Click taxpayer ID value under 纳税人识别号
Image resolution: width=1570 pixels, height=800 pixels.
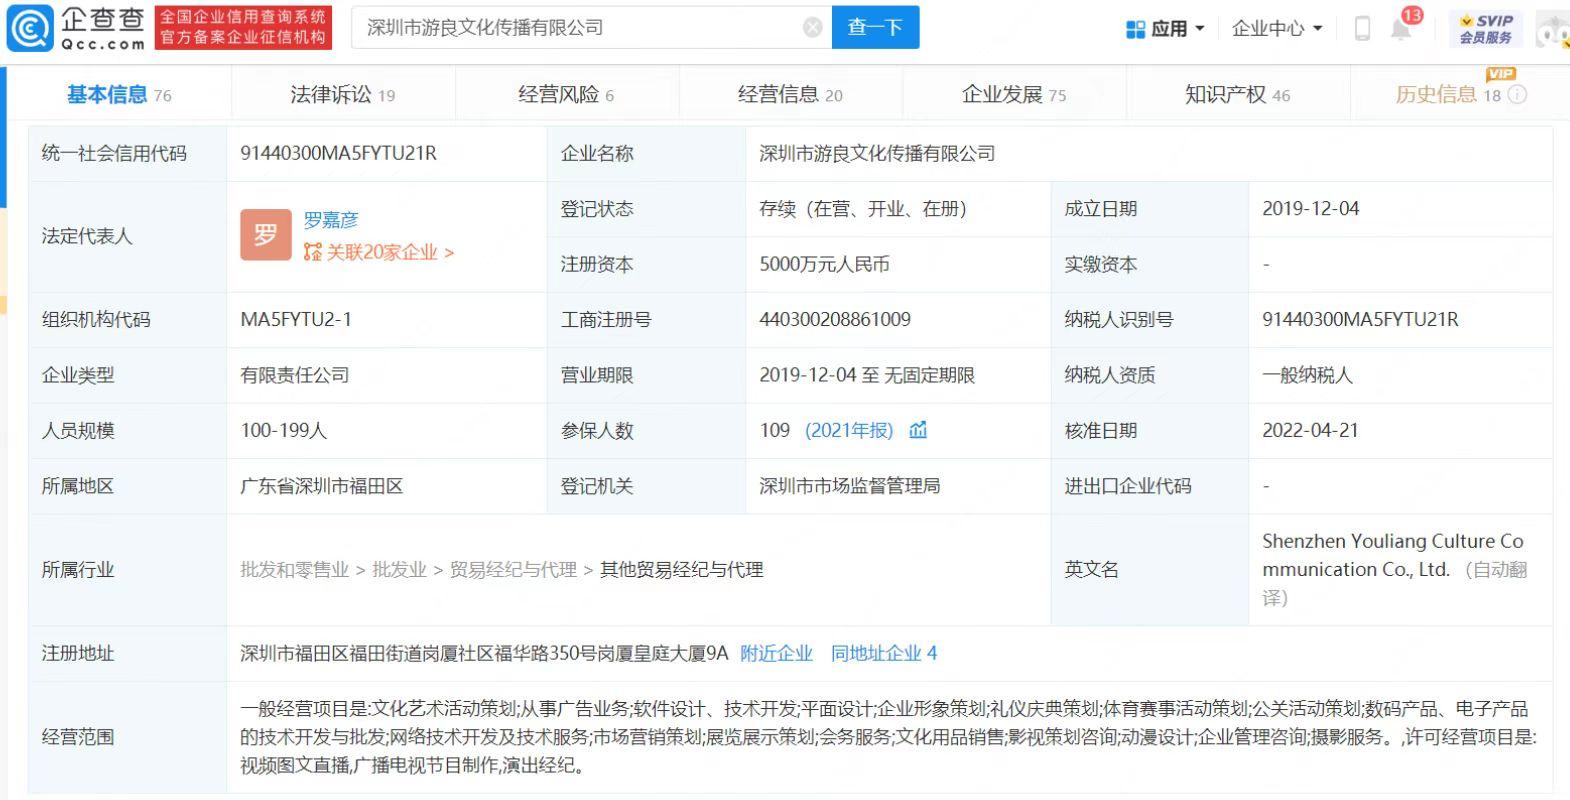click(1360, 320)
